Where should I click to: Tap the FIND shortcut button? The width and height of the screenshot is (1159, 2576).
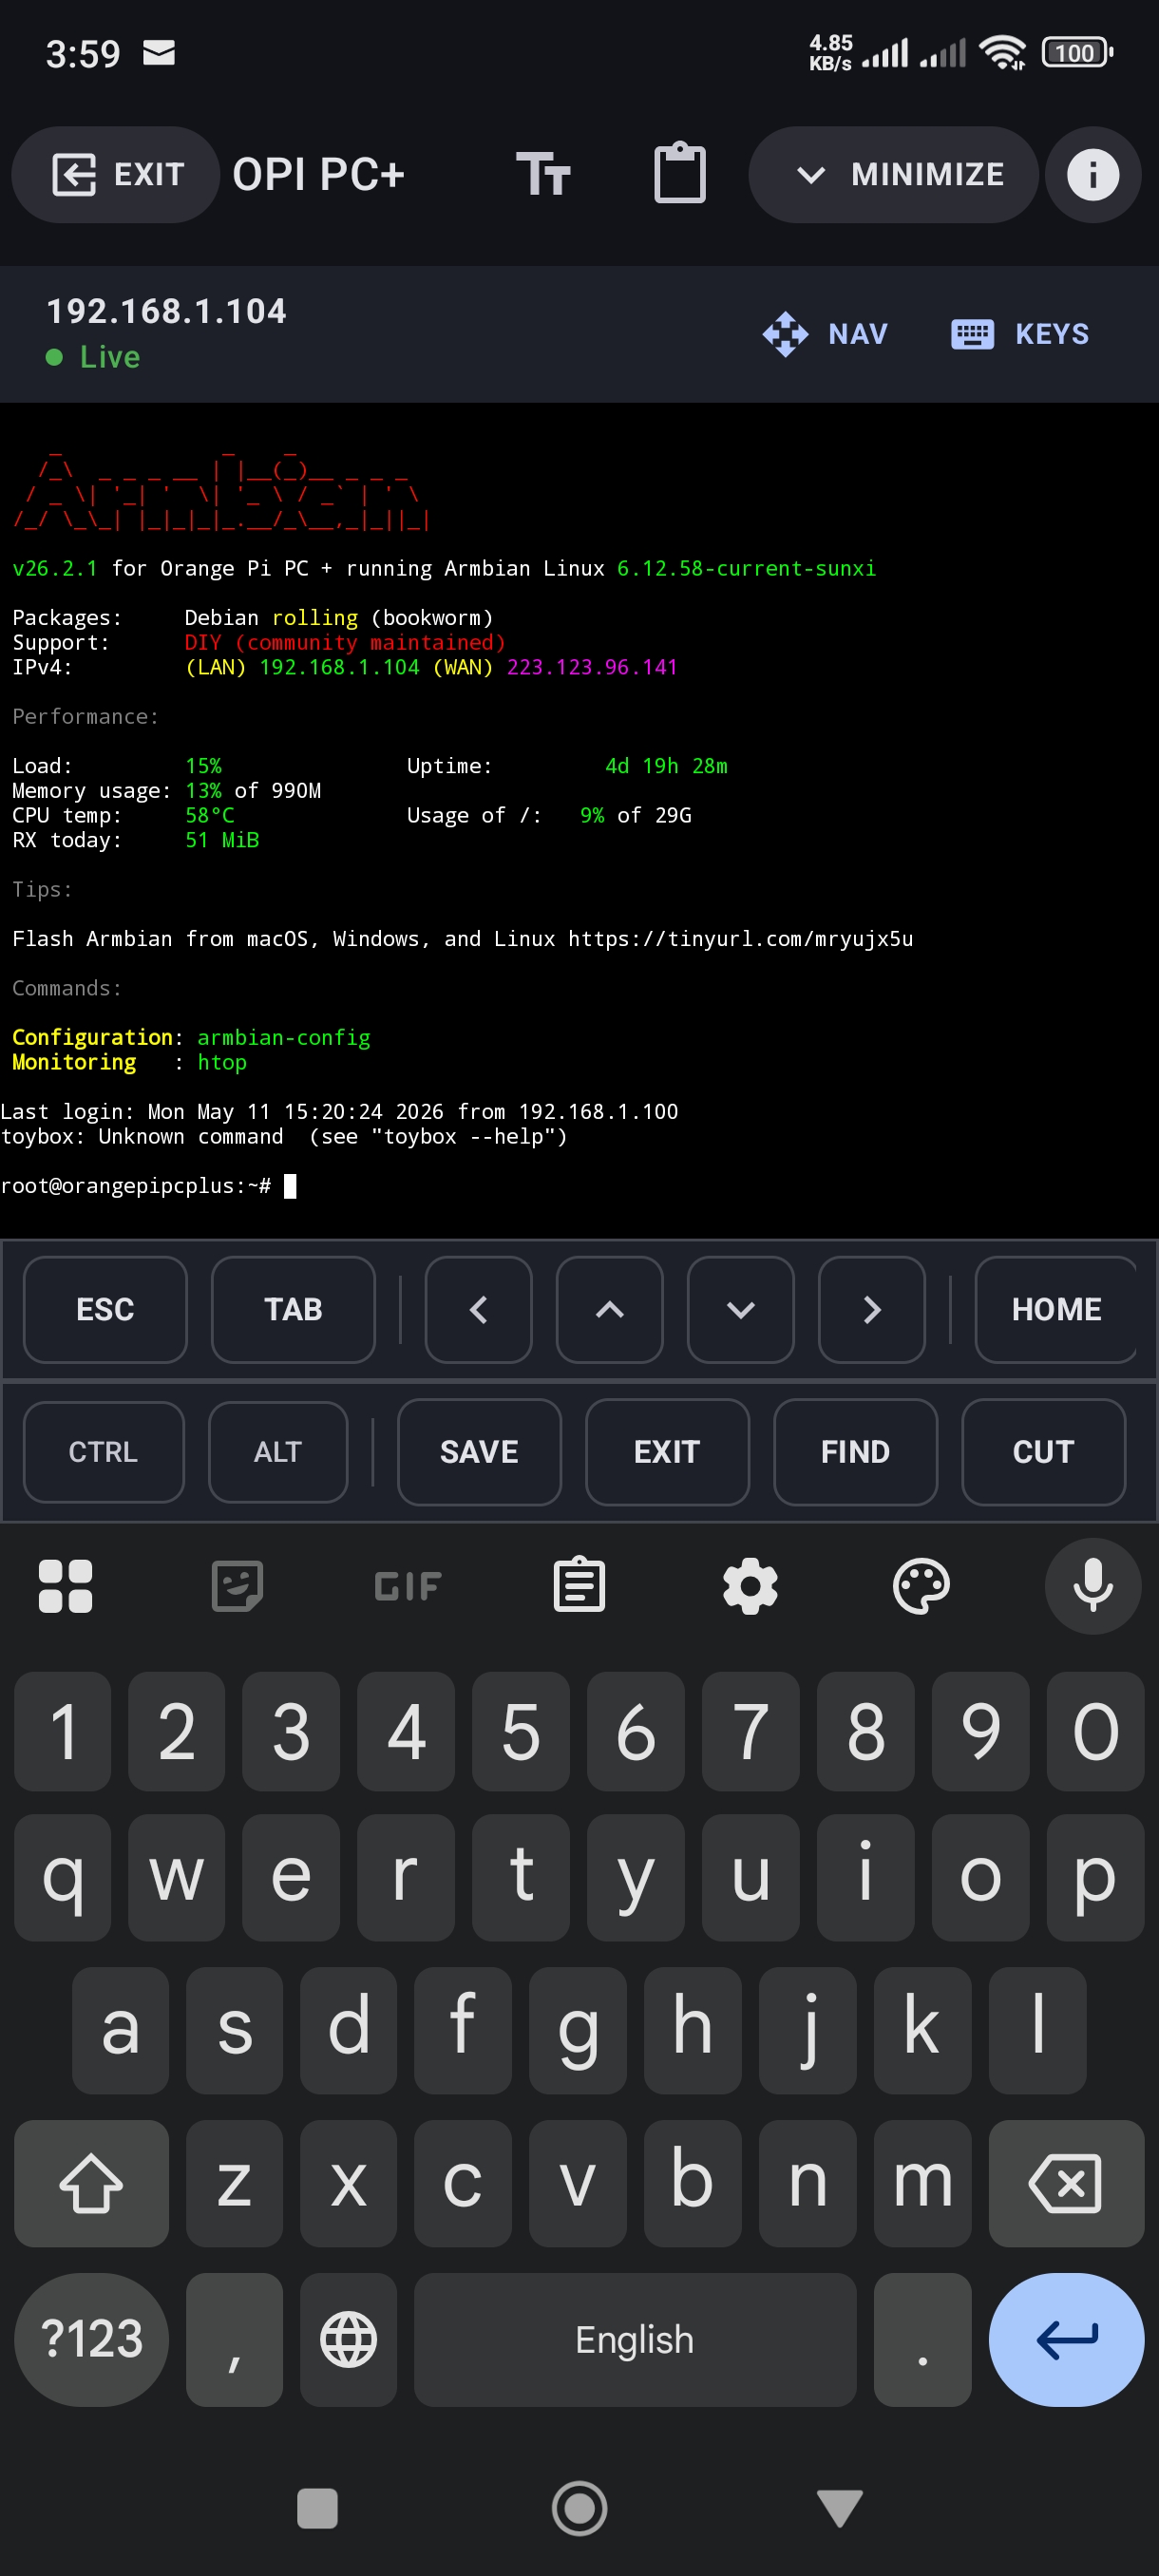coord(855,1451)
